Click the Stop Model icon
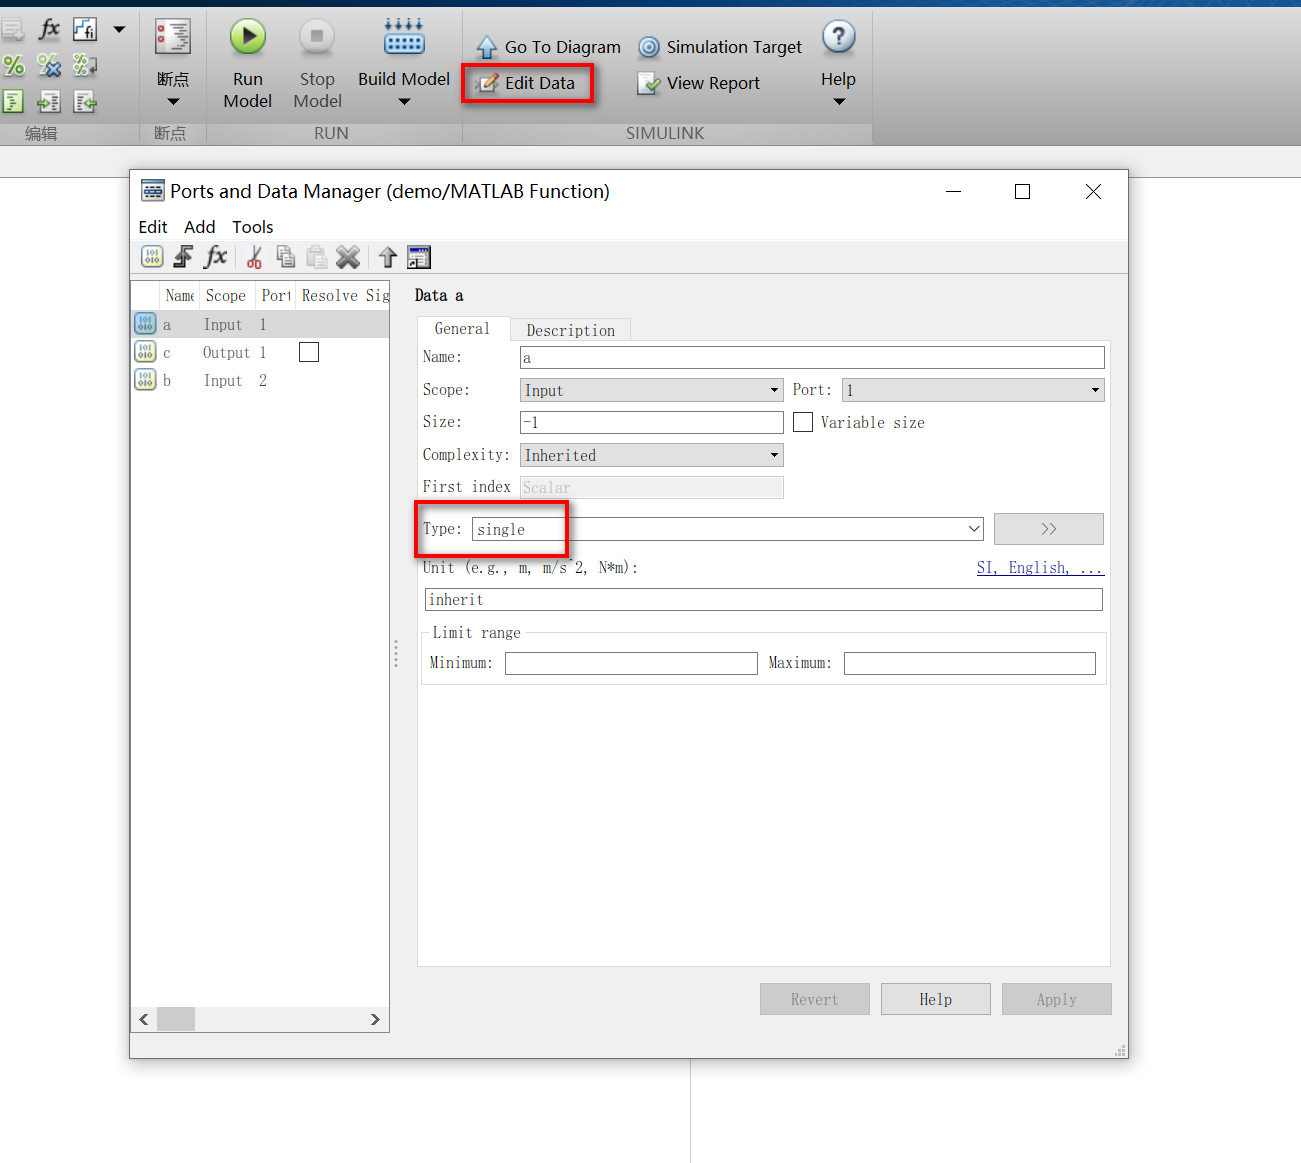Viewport: 1301px width, 1163px height. (317, 37)
